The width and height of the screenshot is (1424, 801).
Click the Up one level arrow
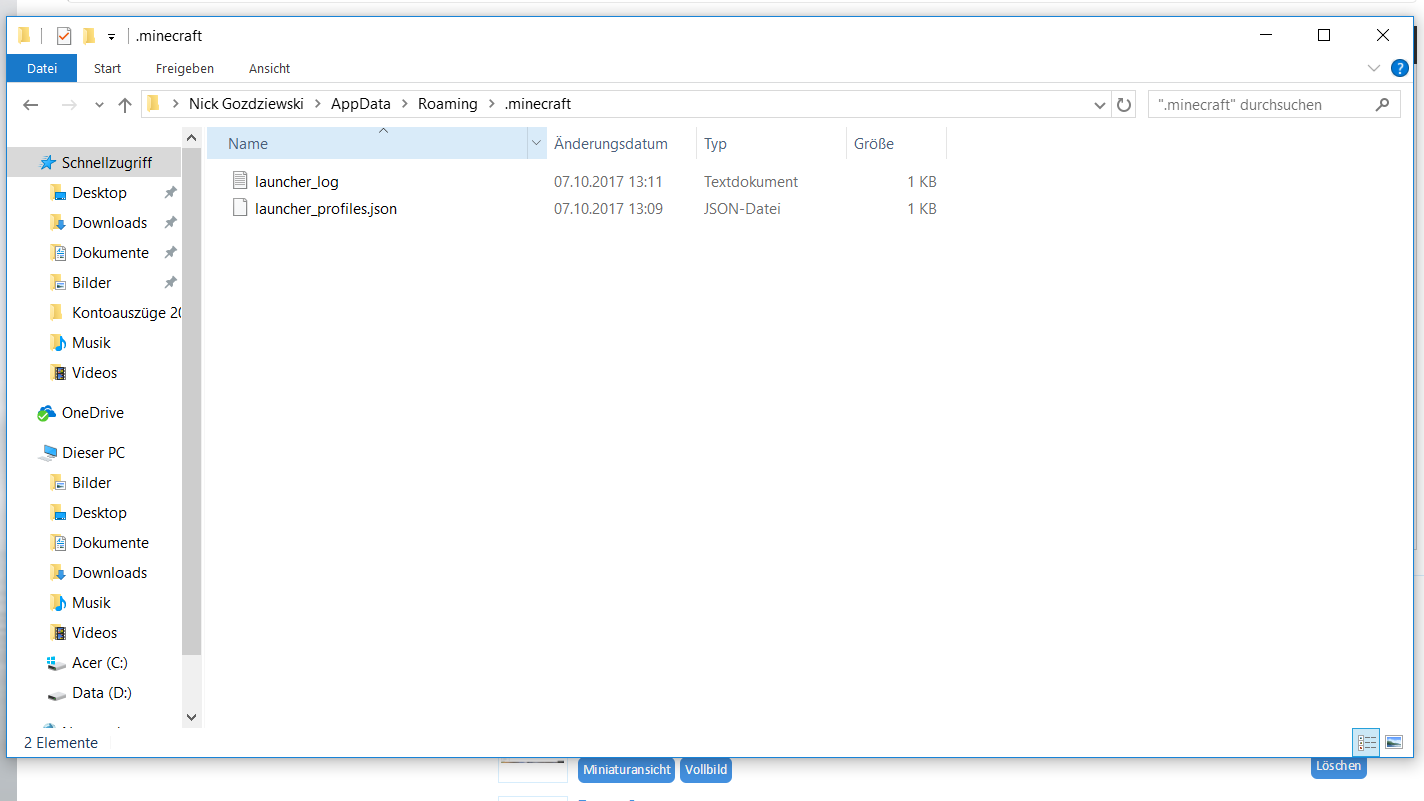click(x=125, y=105)
